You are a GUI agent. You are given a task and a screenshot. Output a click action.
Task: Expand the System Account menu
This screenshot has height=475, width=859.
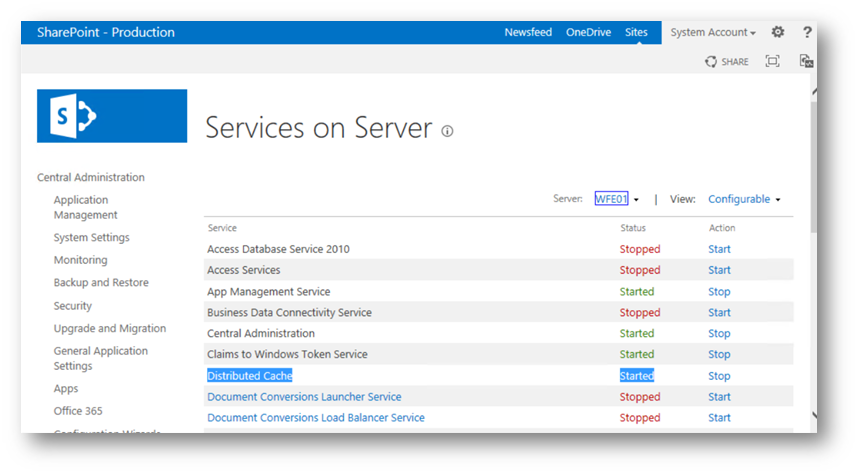[713, 32]
